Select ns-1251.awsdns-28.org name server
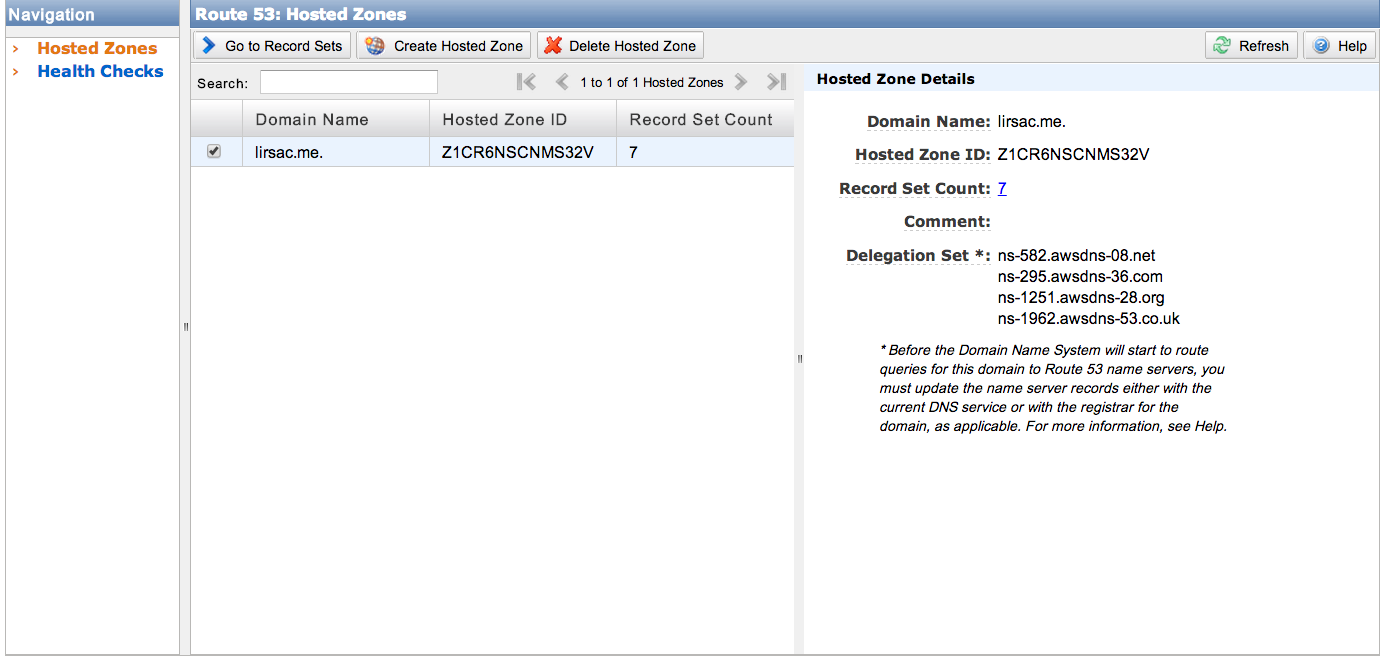Image resolution: width=1384 pixels, height=660 pixels. coord(1081,297)
